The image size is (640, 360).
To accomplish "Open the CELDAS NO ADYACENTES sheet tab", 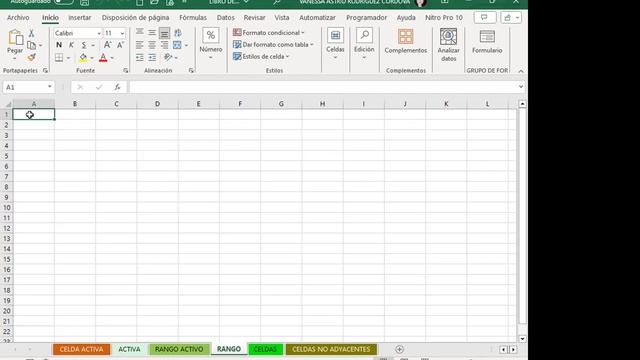I will pos(331,349).
